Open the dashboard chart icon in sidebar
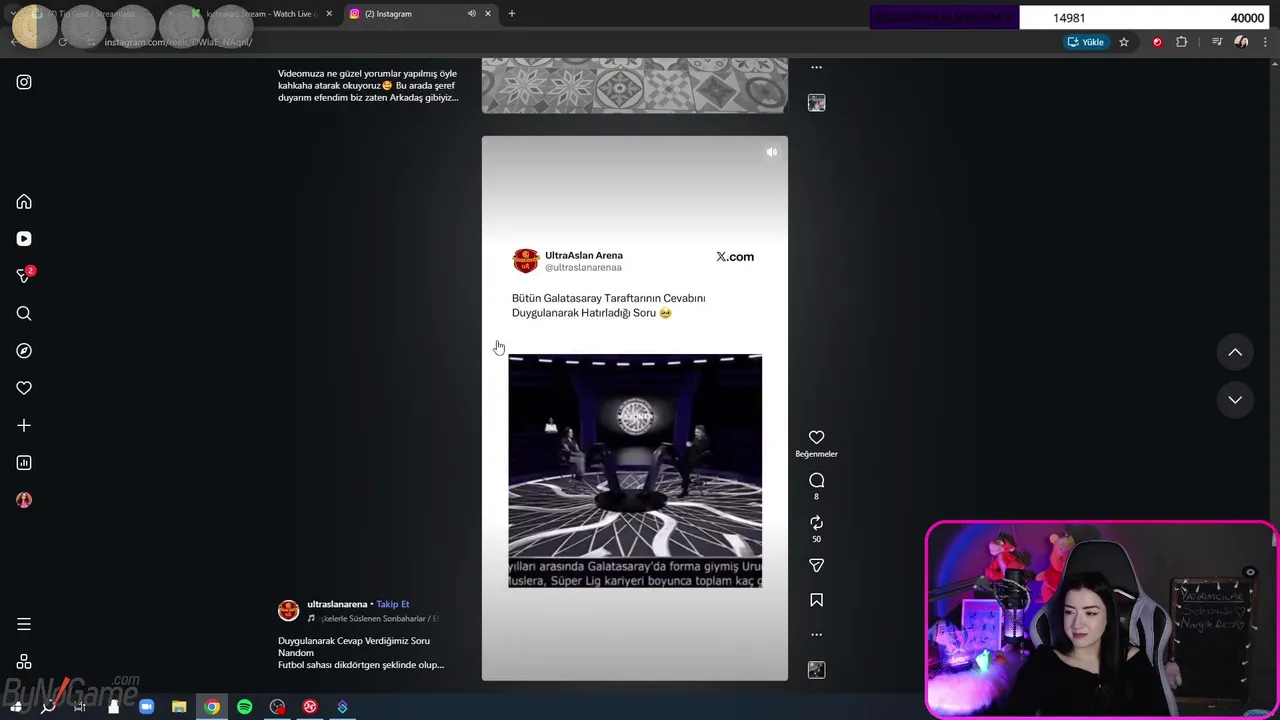 click(24, 463)
